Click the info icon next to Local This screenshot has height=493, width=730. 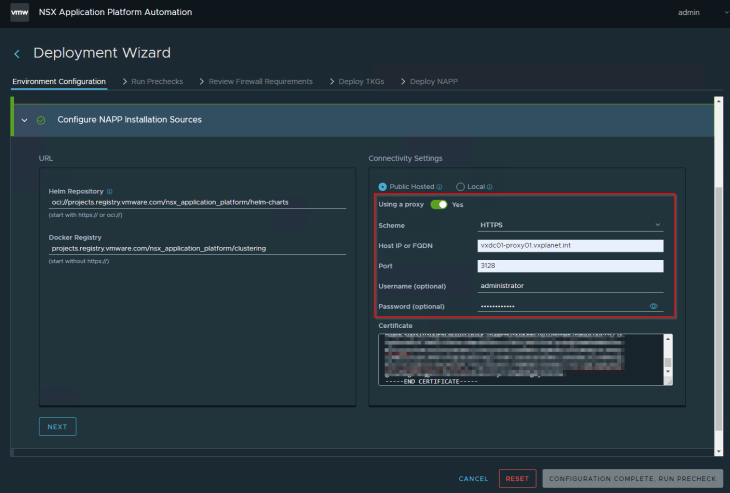(x=490, y=187)
